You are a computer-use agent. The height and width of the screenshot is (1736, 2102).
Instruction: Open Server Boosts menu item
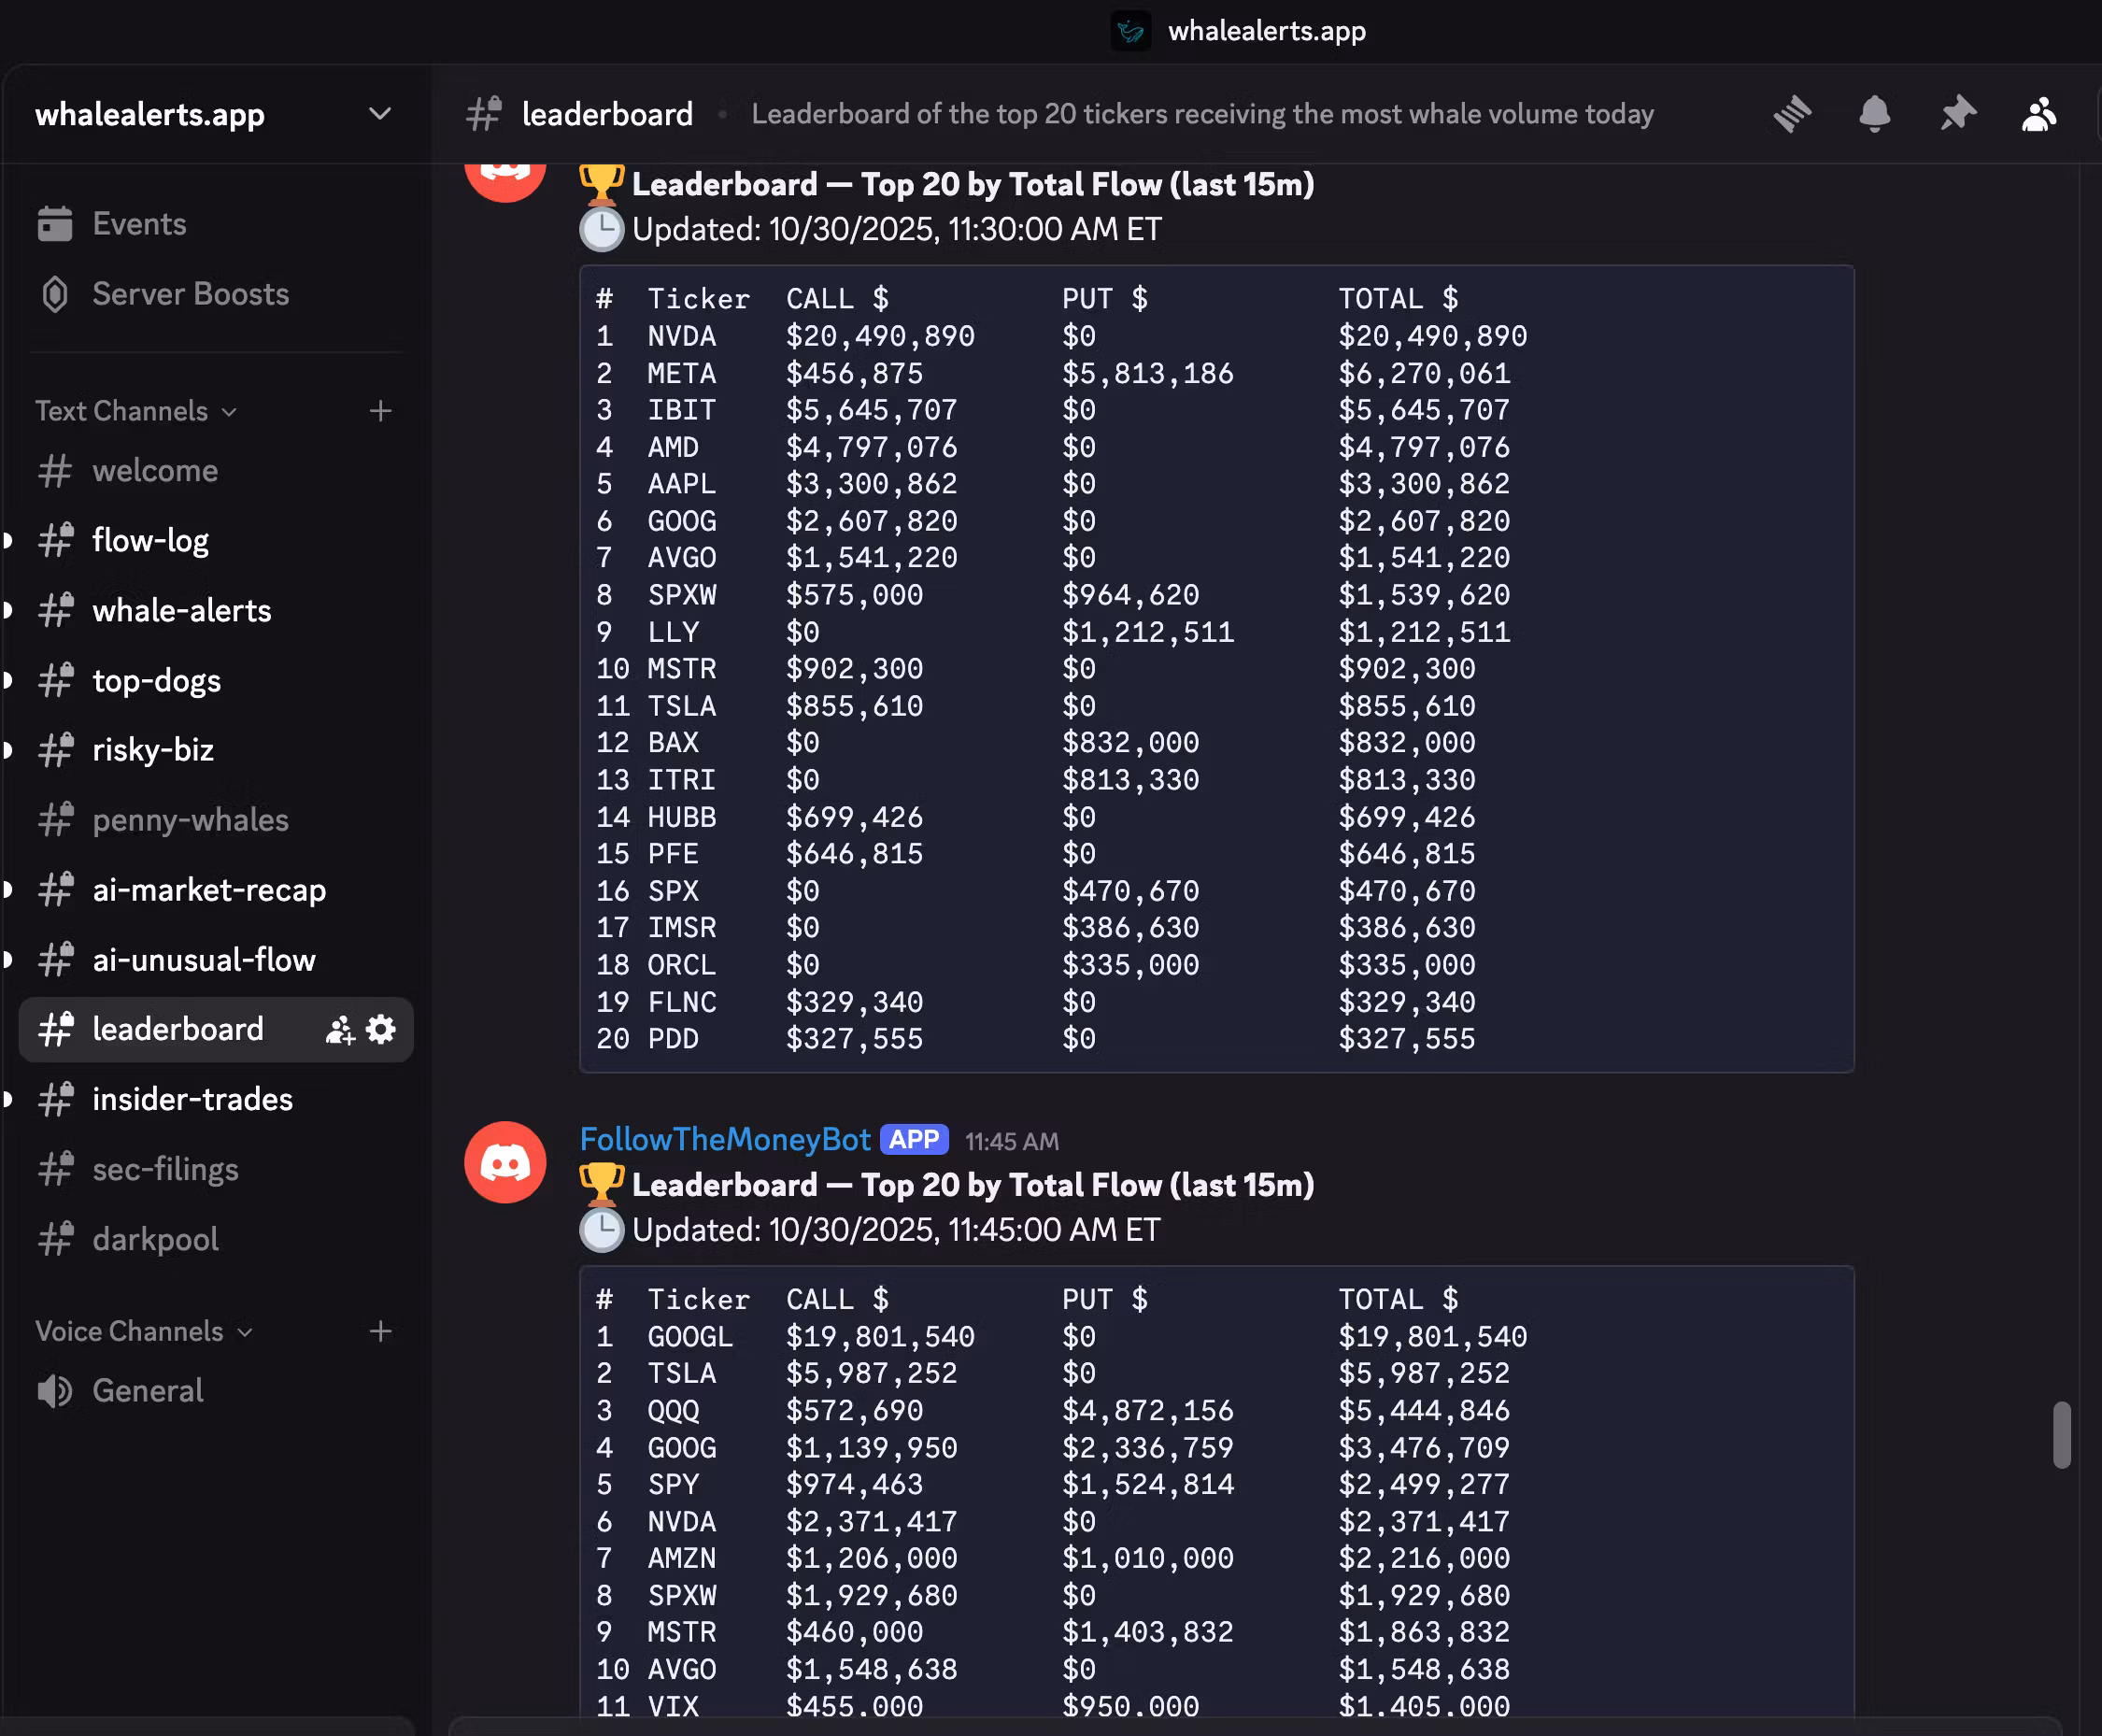pyautogui.click(x=190, y=294)
